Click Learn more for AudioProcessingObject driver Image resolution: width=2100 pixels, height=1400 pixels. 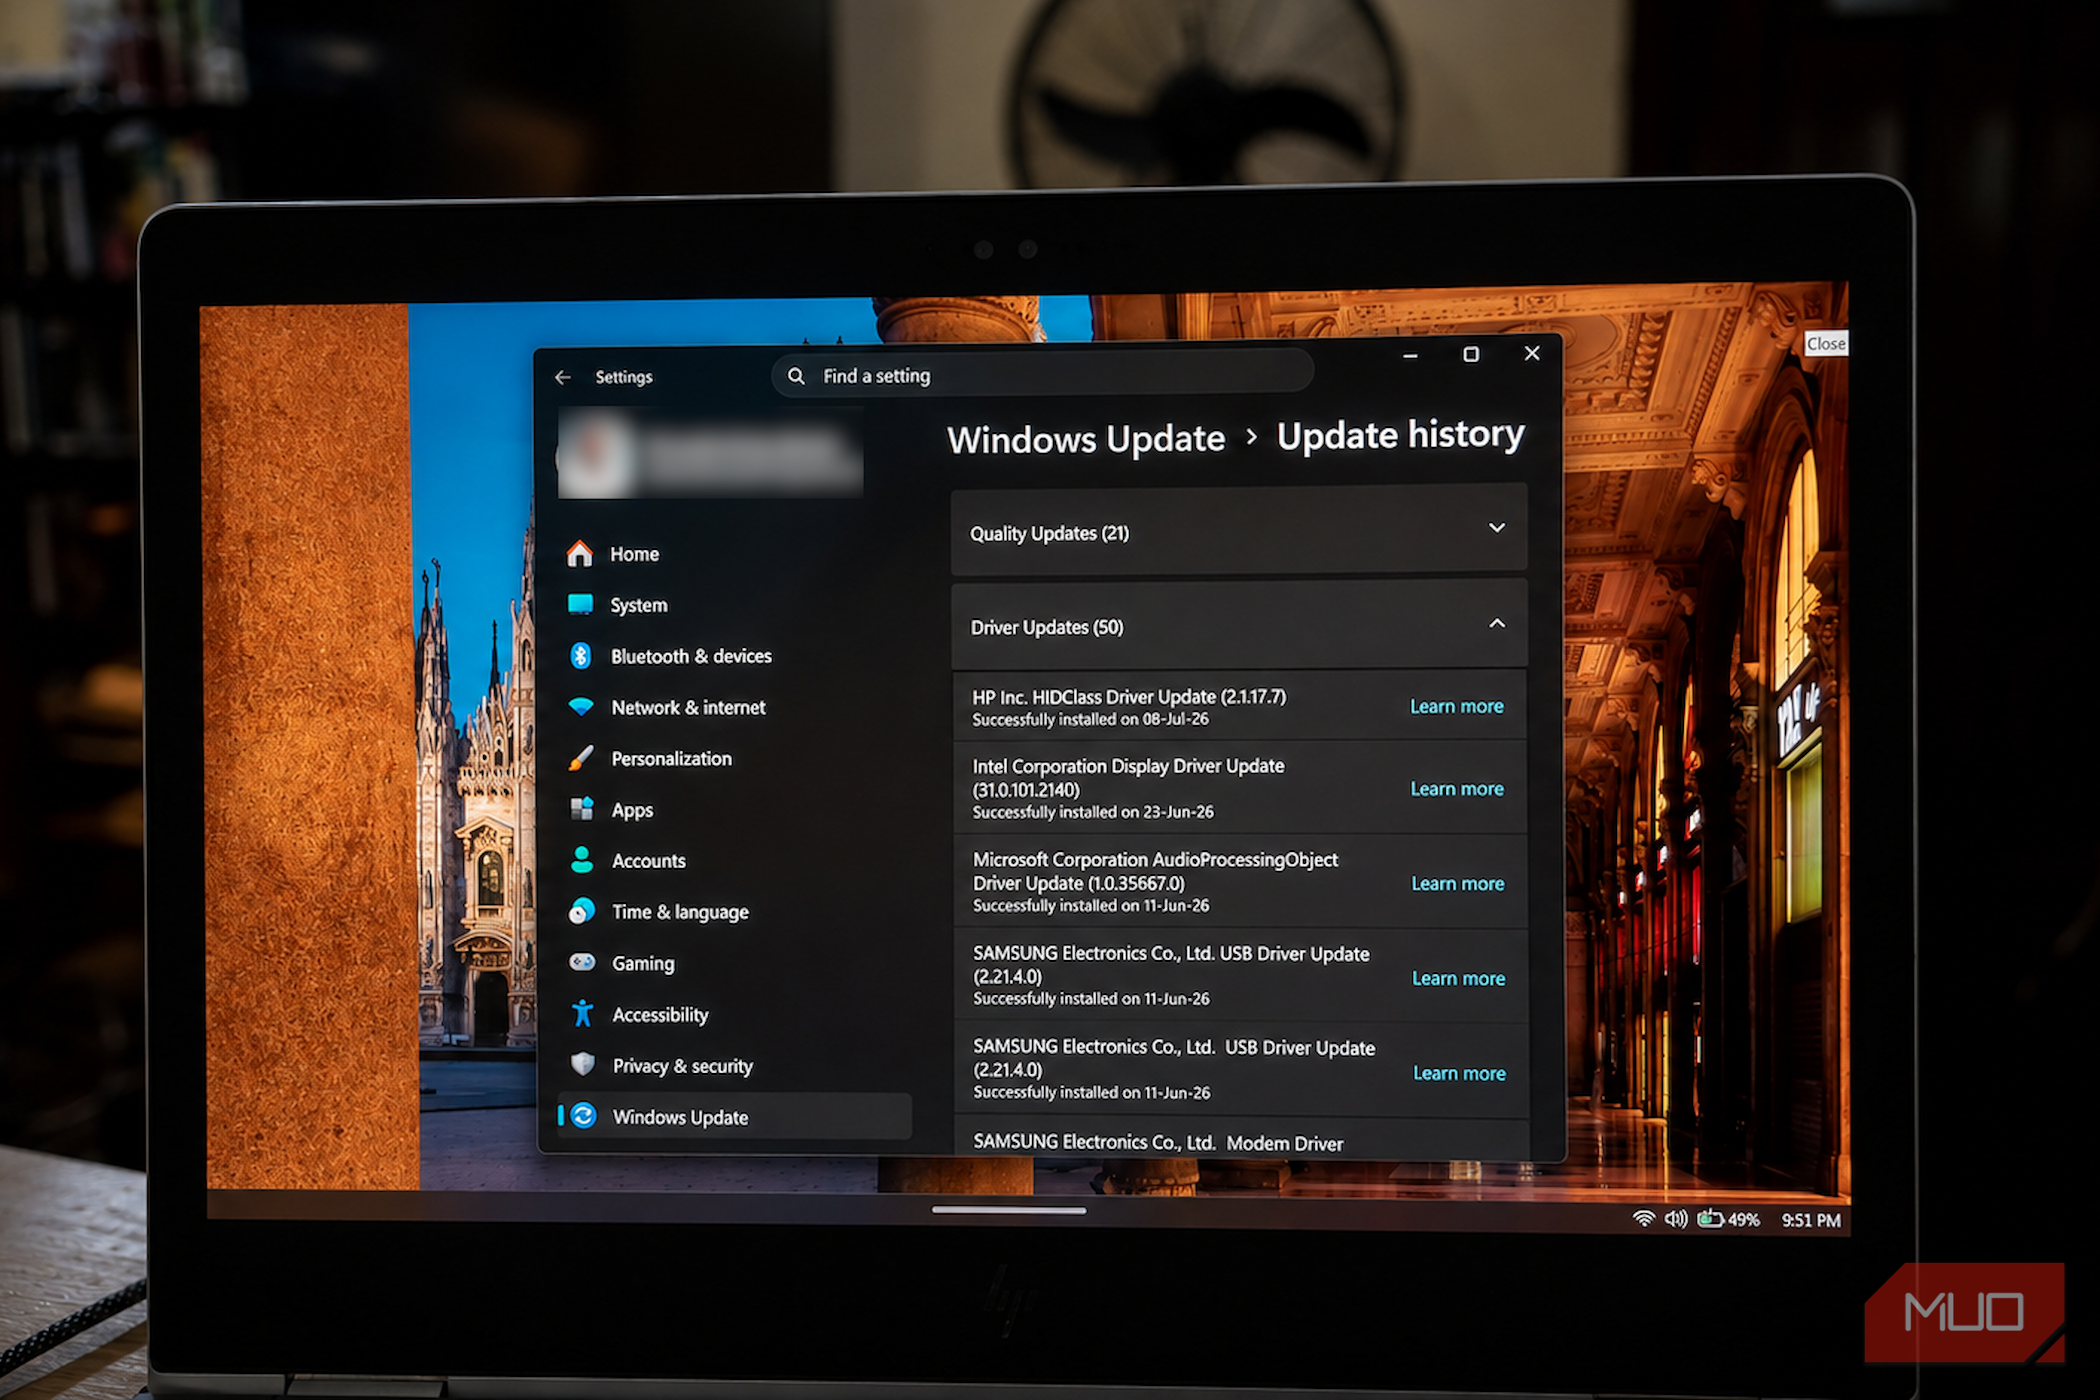pos(1457,884)
